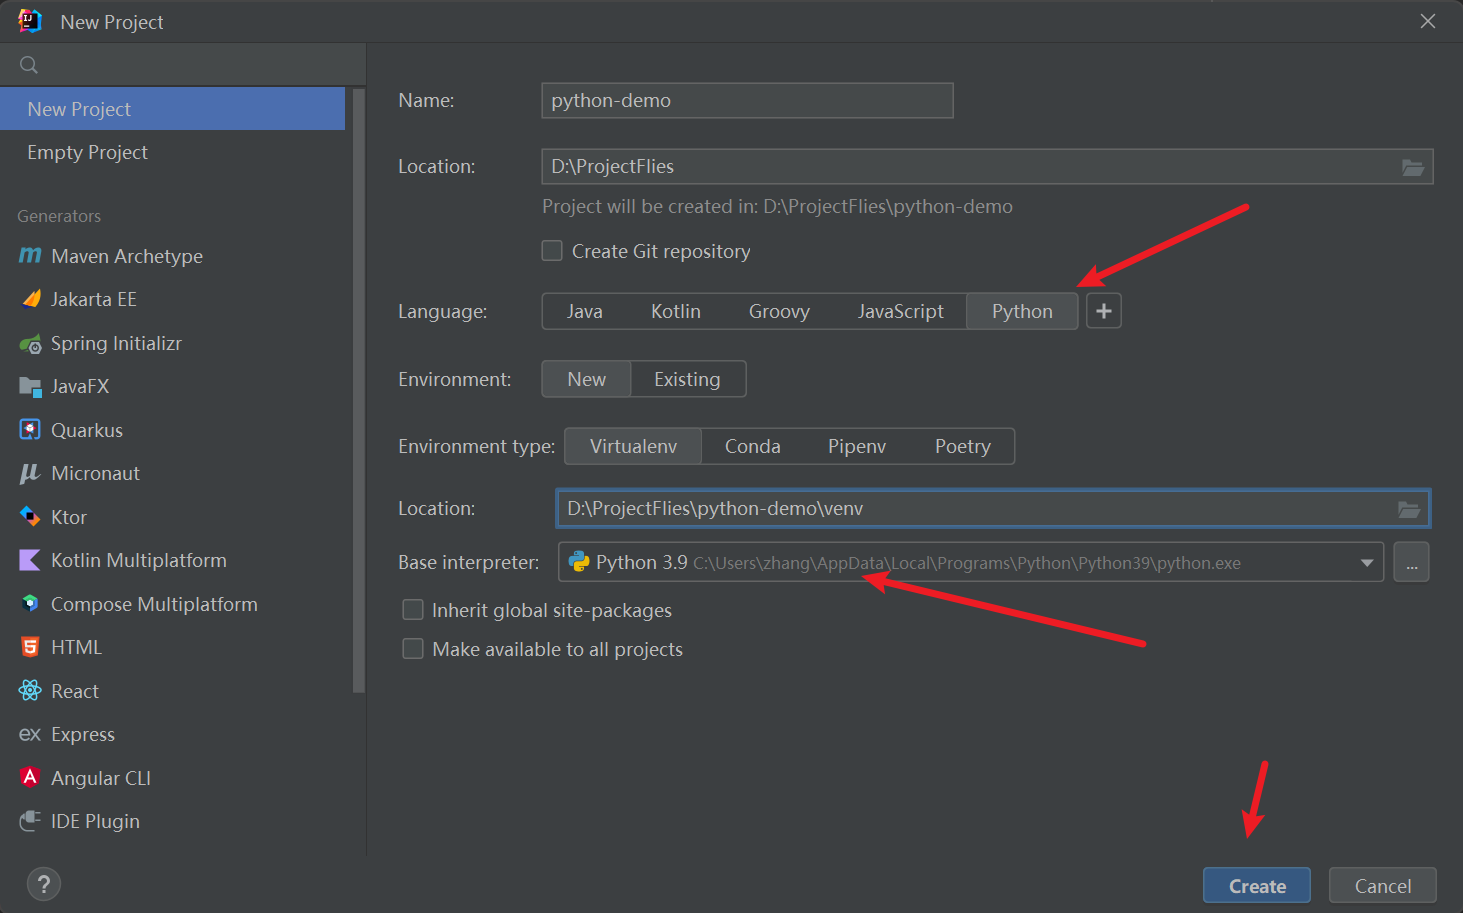
Task: Select JavaScript language option
Action: (x=900, y=311)
